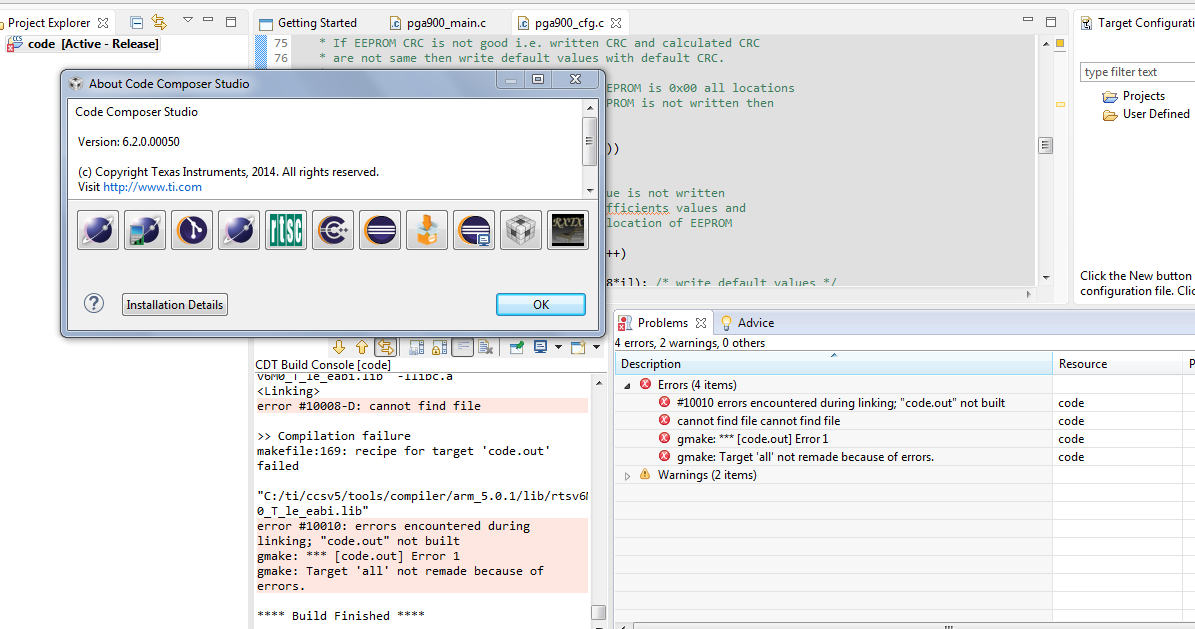The height and width of the screenshot is (629, 1195).
Task: Click the orange box install plug-in icon
Action: (427, 230)
